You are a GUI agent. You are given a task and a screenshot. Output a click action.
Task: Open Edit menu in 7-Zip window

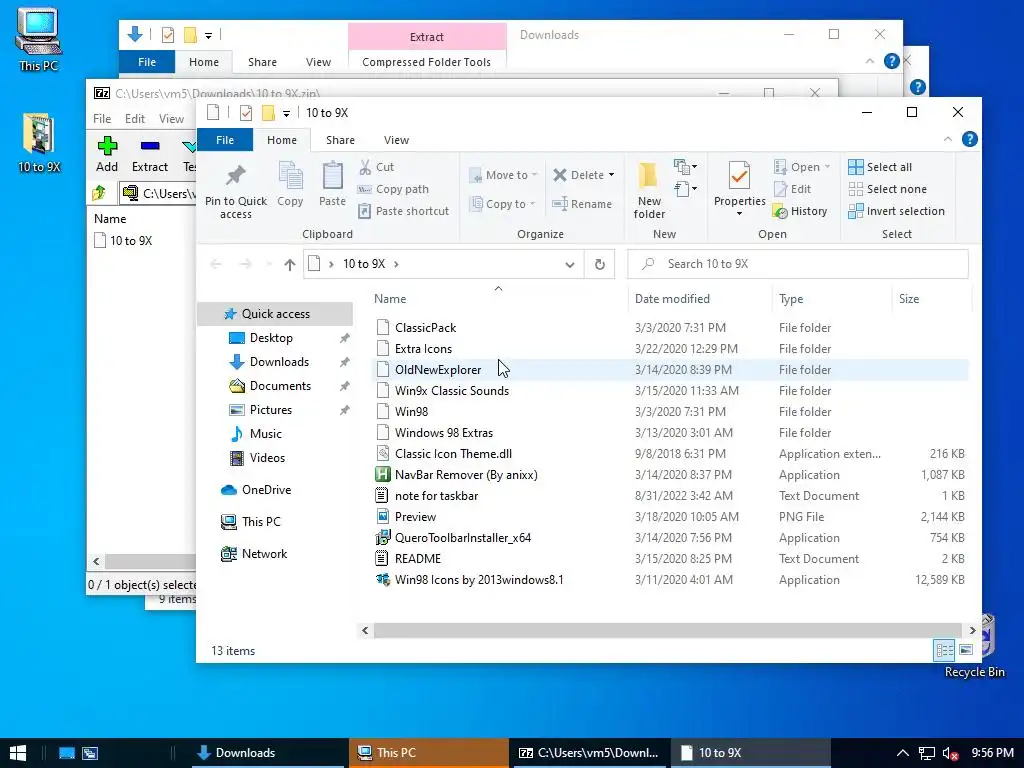click(135, 119)
